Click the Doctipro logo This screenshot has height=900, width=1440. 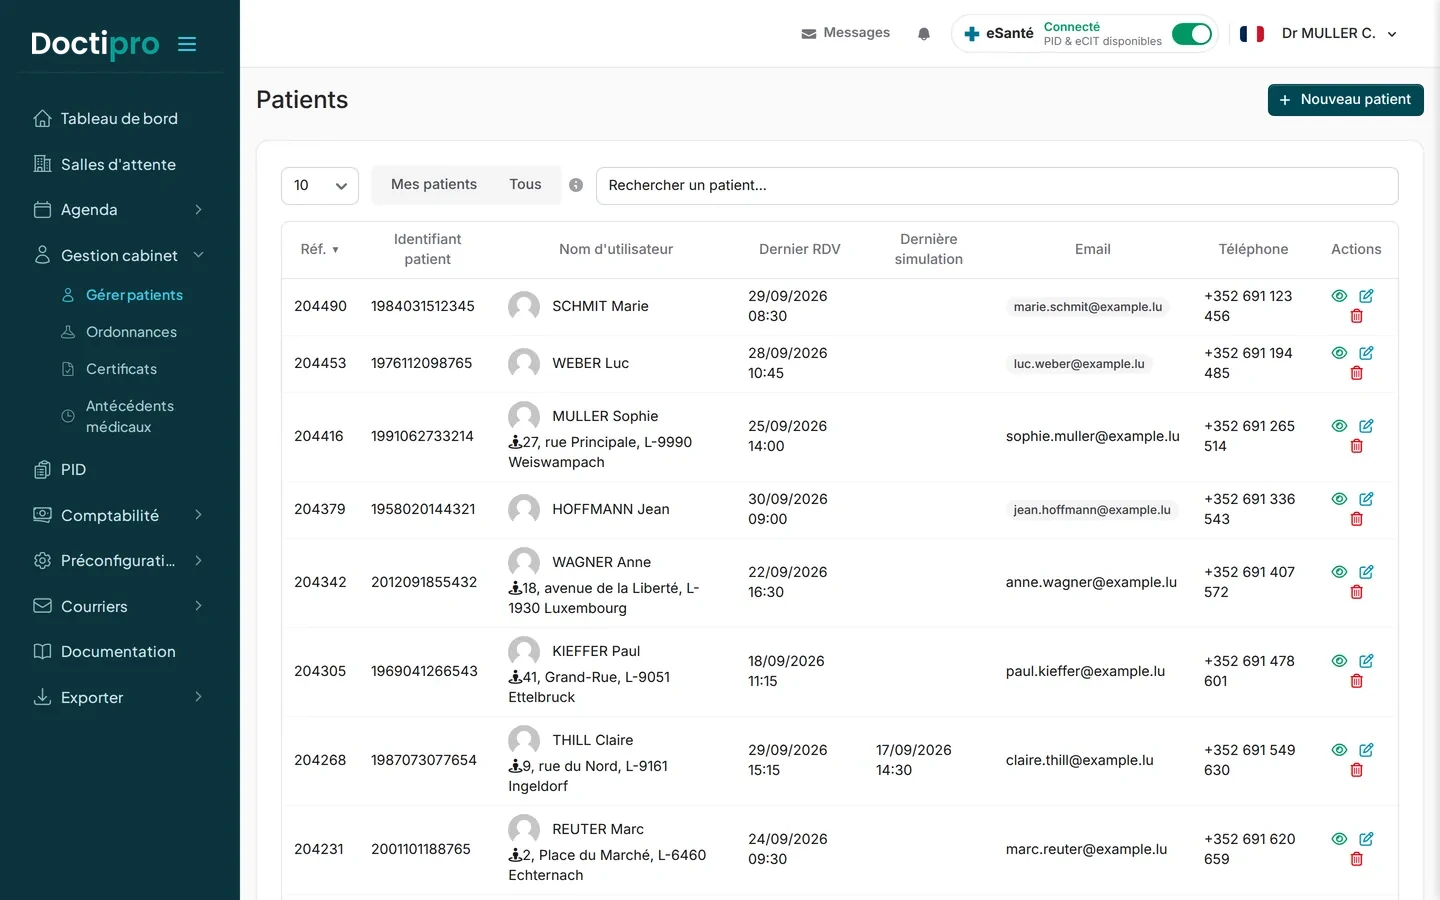(95, 44)
